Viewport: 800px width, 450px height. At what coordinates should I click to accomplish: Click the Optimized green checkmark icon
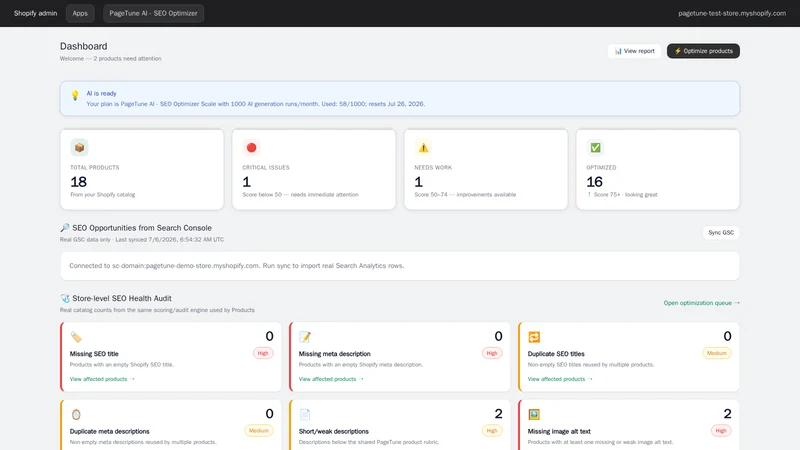pyautogui.click(x=595, y=147)
